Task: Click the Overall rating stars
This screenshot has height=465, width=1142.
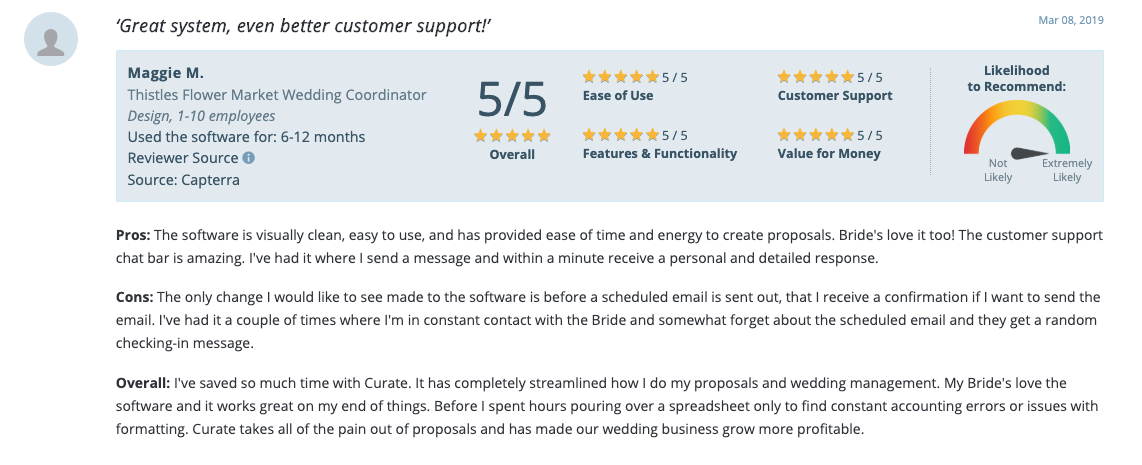Action: tap(512, 136)
